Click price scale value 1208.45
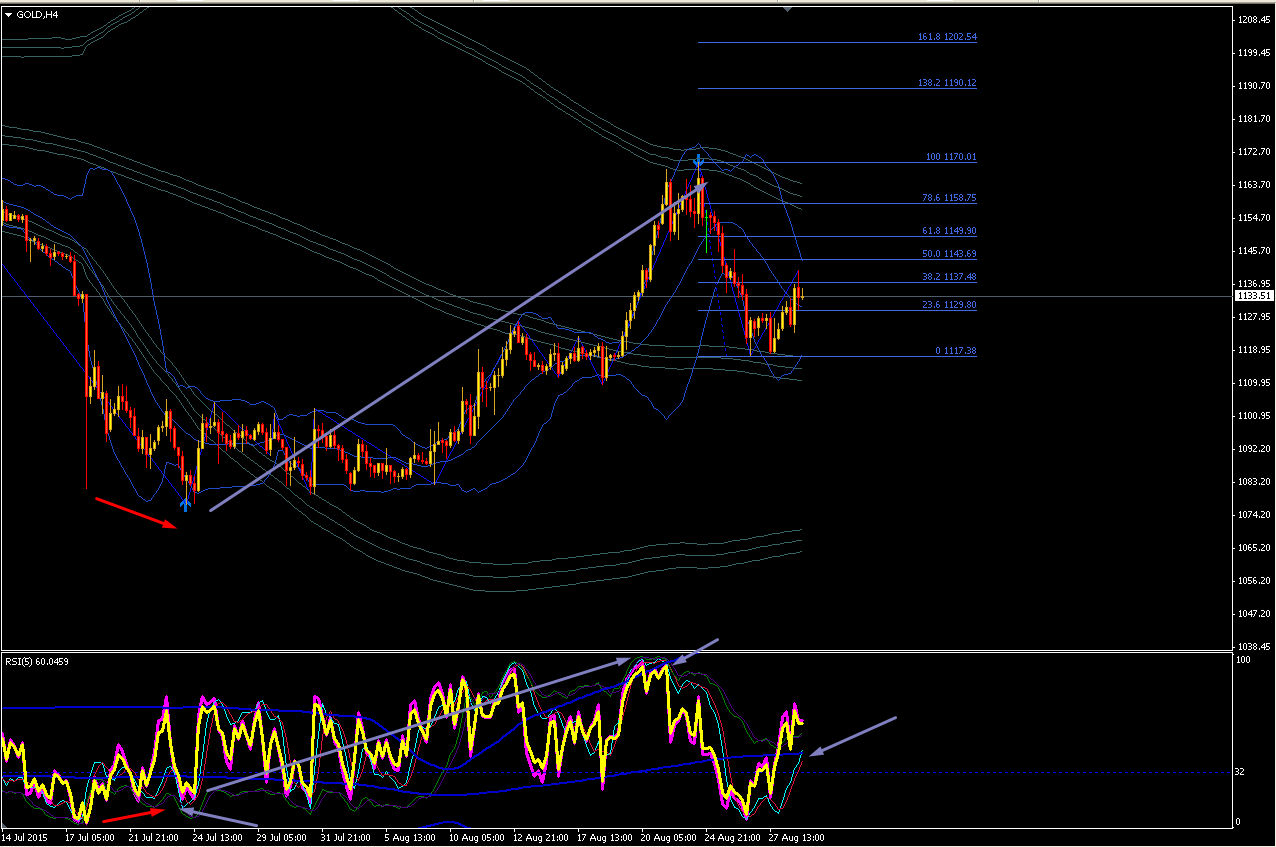This screenshot has height=847, width=1276. (x=1253, y=20)
